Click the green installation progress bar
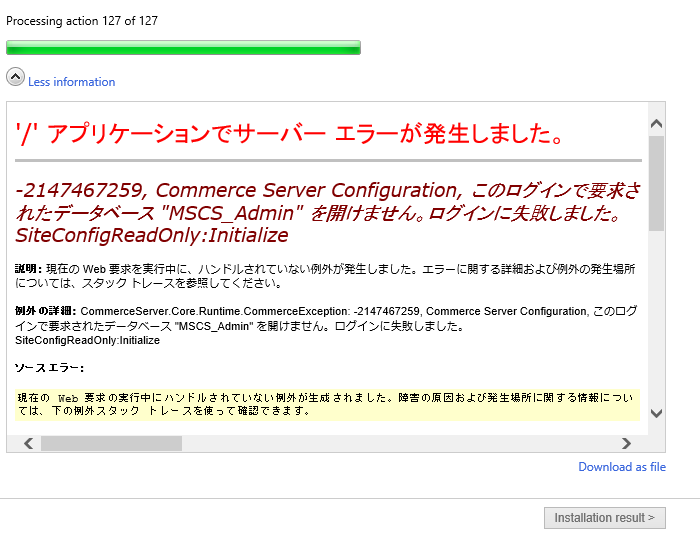This screenshot has height=548, width=700. point(183,48)
